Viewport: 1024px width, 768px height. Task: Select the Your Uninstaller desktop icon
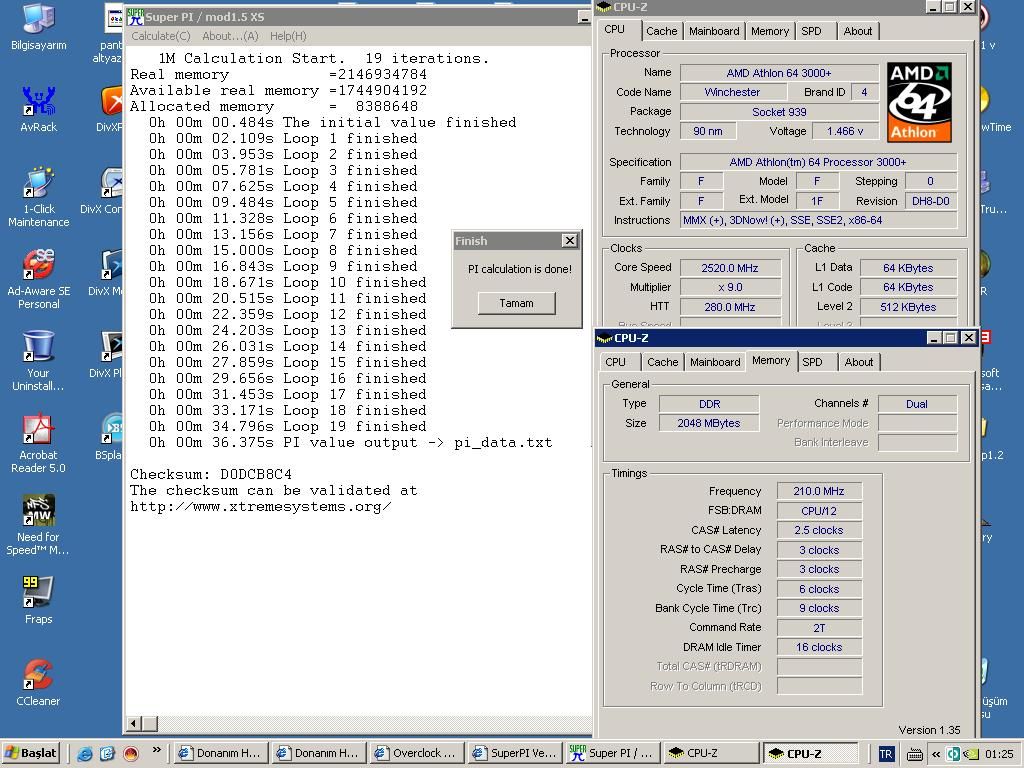[39, 360]
